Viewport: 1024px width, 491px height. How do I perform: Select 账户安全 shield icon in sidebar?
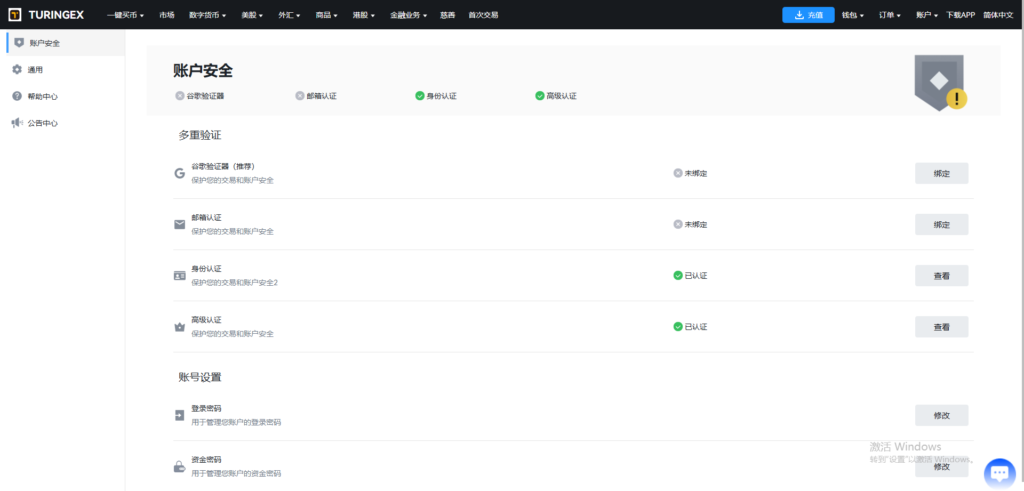19,43
